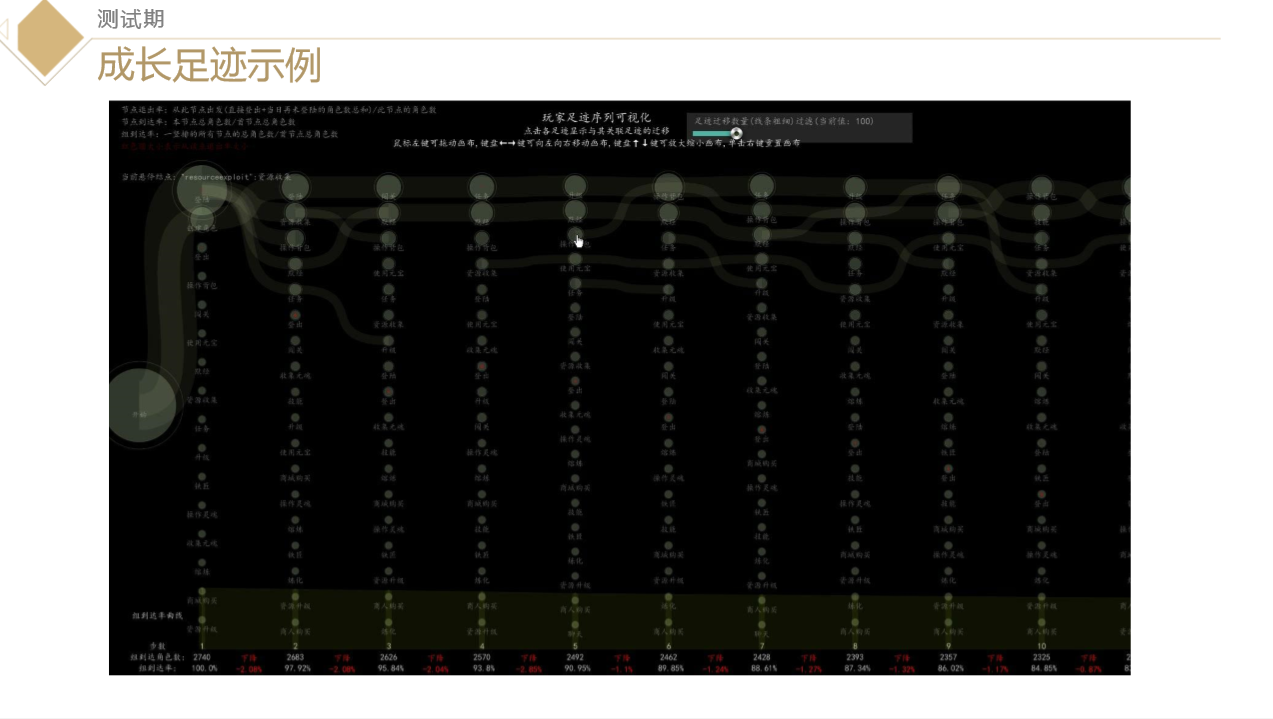Click the large 开始 circle on left edge
Screen dimensions: 1273x719
click(140, 405)
